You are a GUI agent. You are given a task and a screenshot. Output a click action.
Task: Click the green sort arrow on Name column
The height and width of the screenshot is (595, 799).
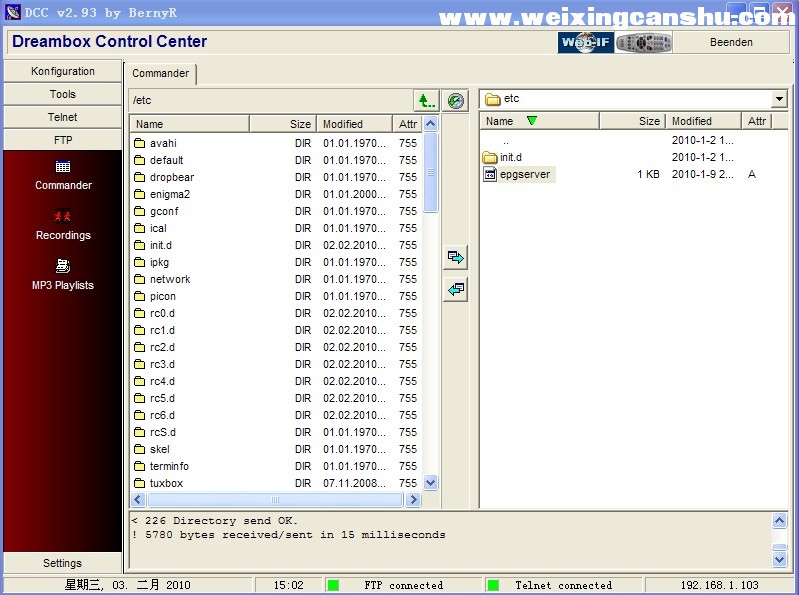pyautogui.click(x=531, y=121)
